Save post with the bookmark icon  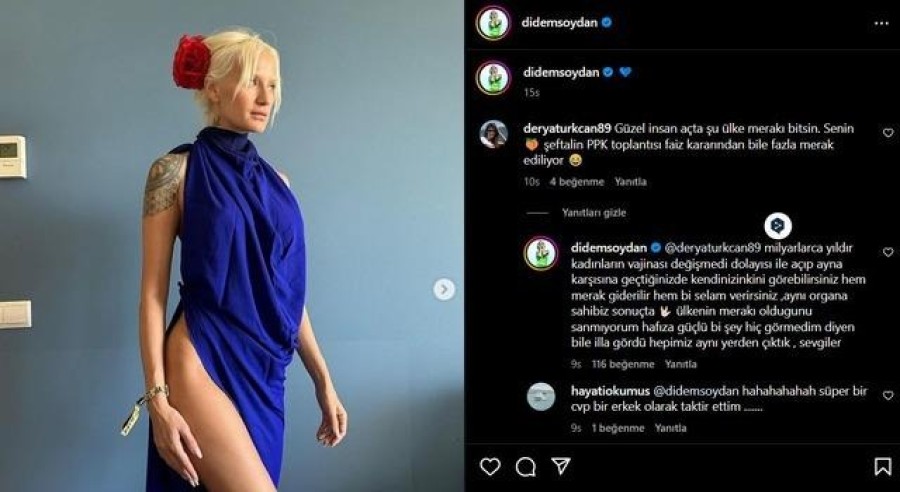(x=882, y=467)
